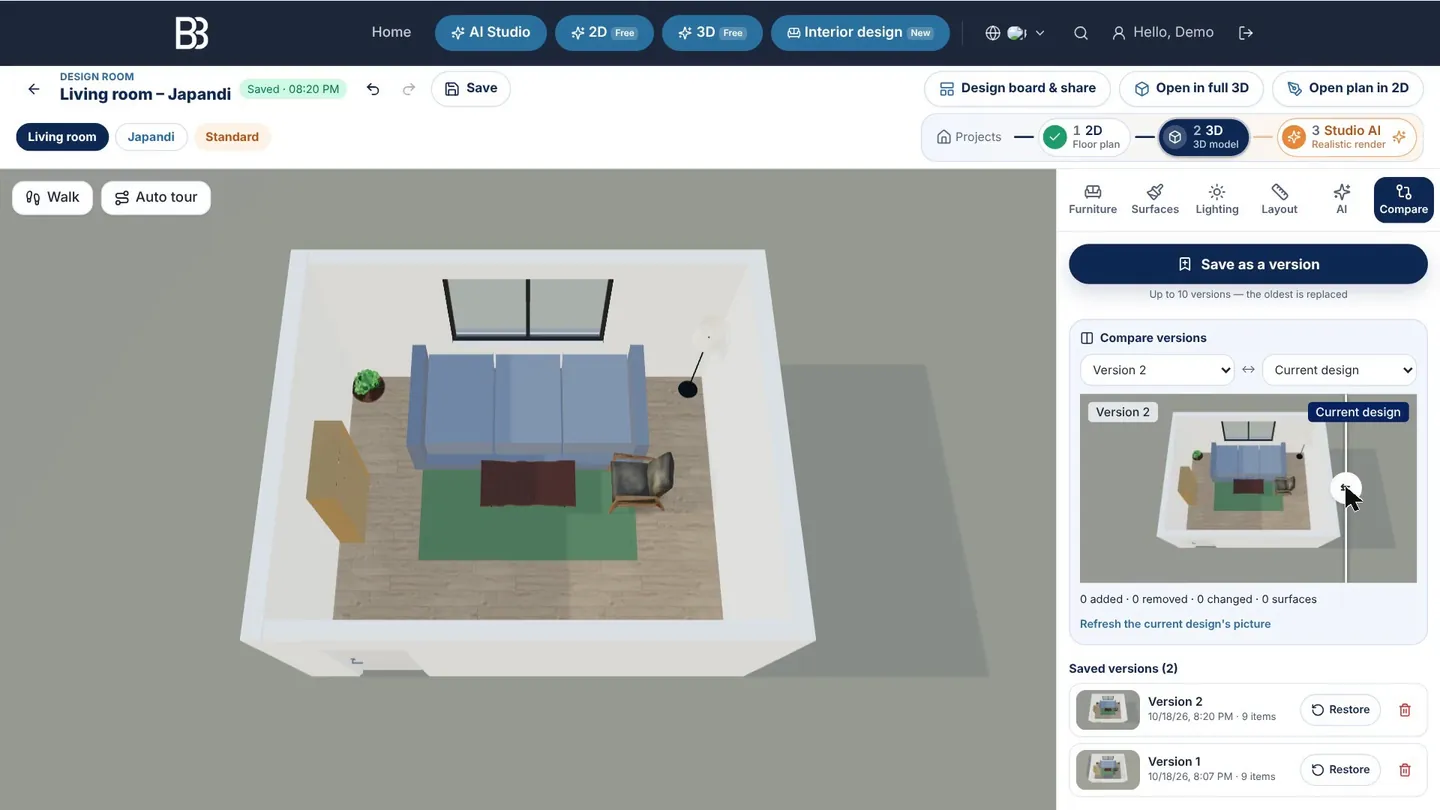Open the 3D Free navigation item
This screenshot has height=810, width=1440.
[x=712, y=33]
